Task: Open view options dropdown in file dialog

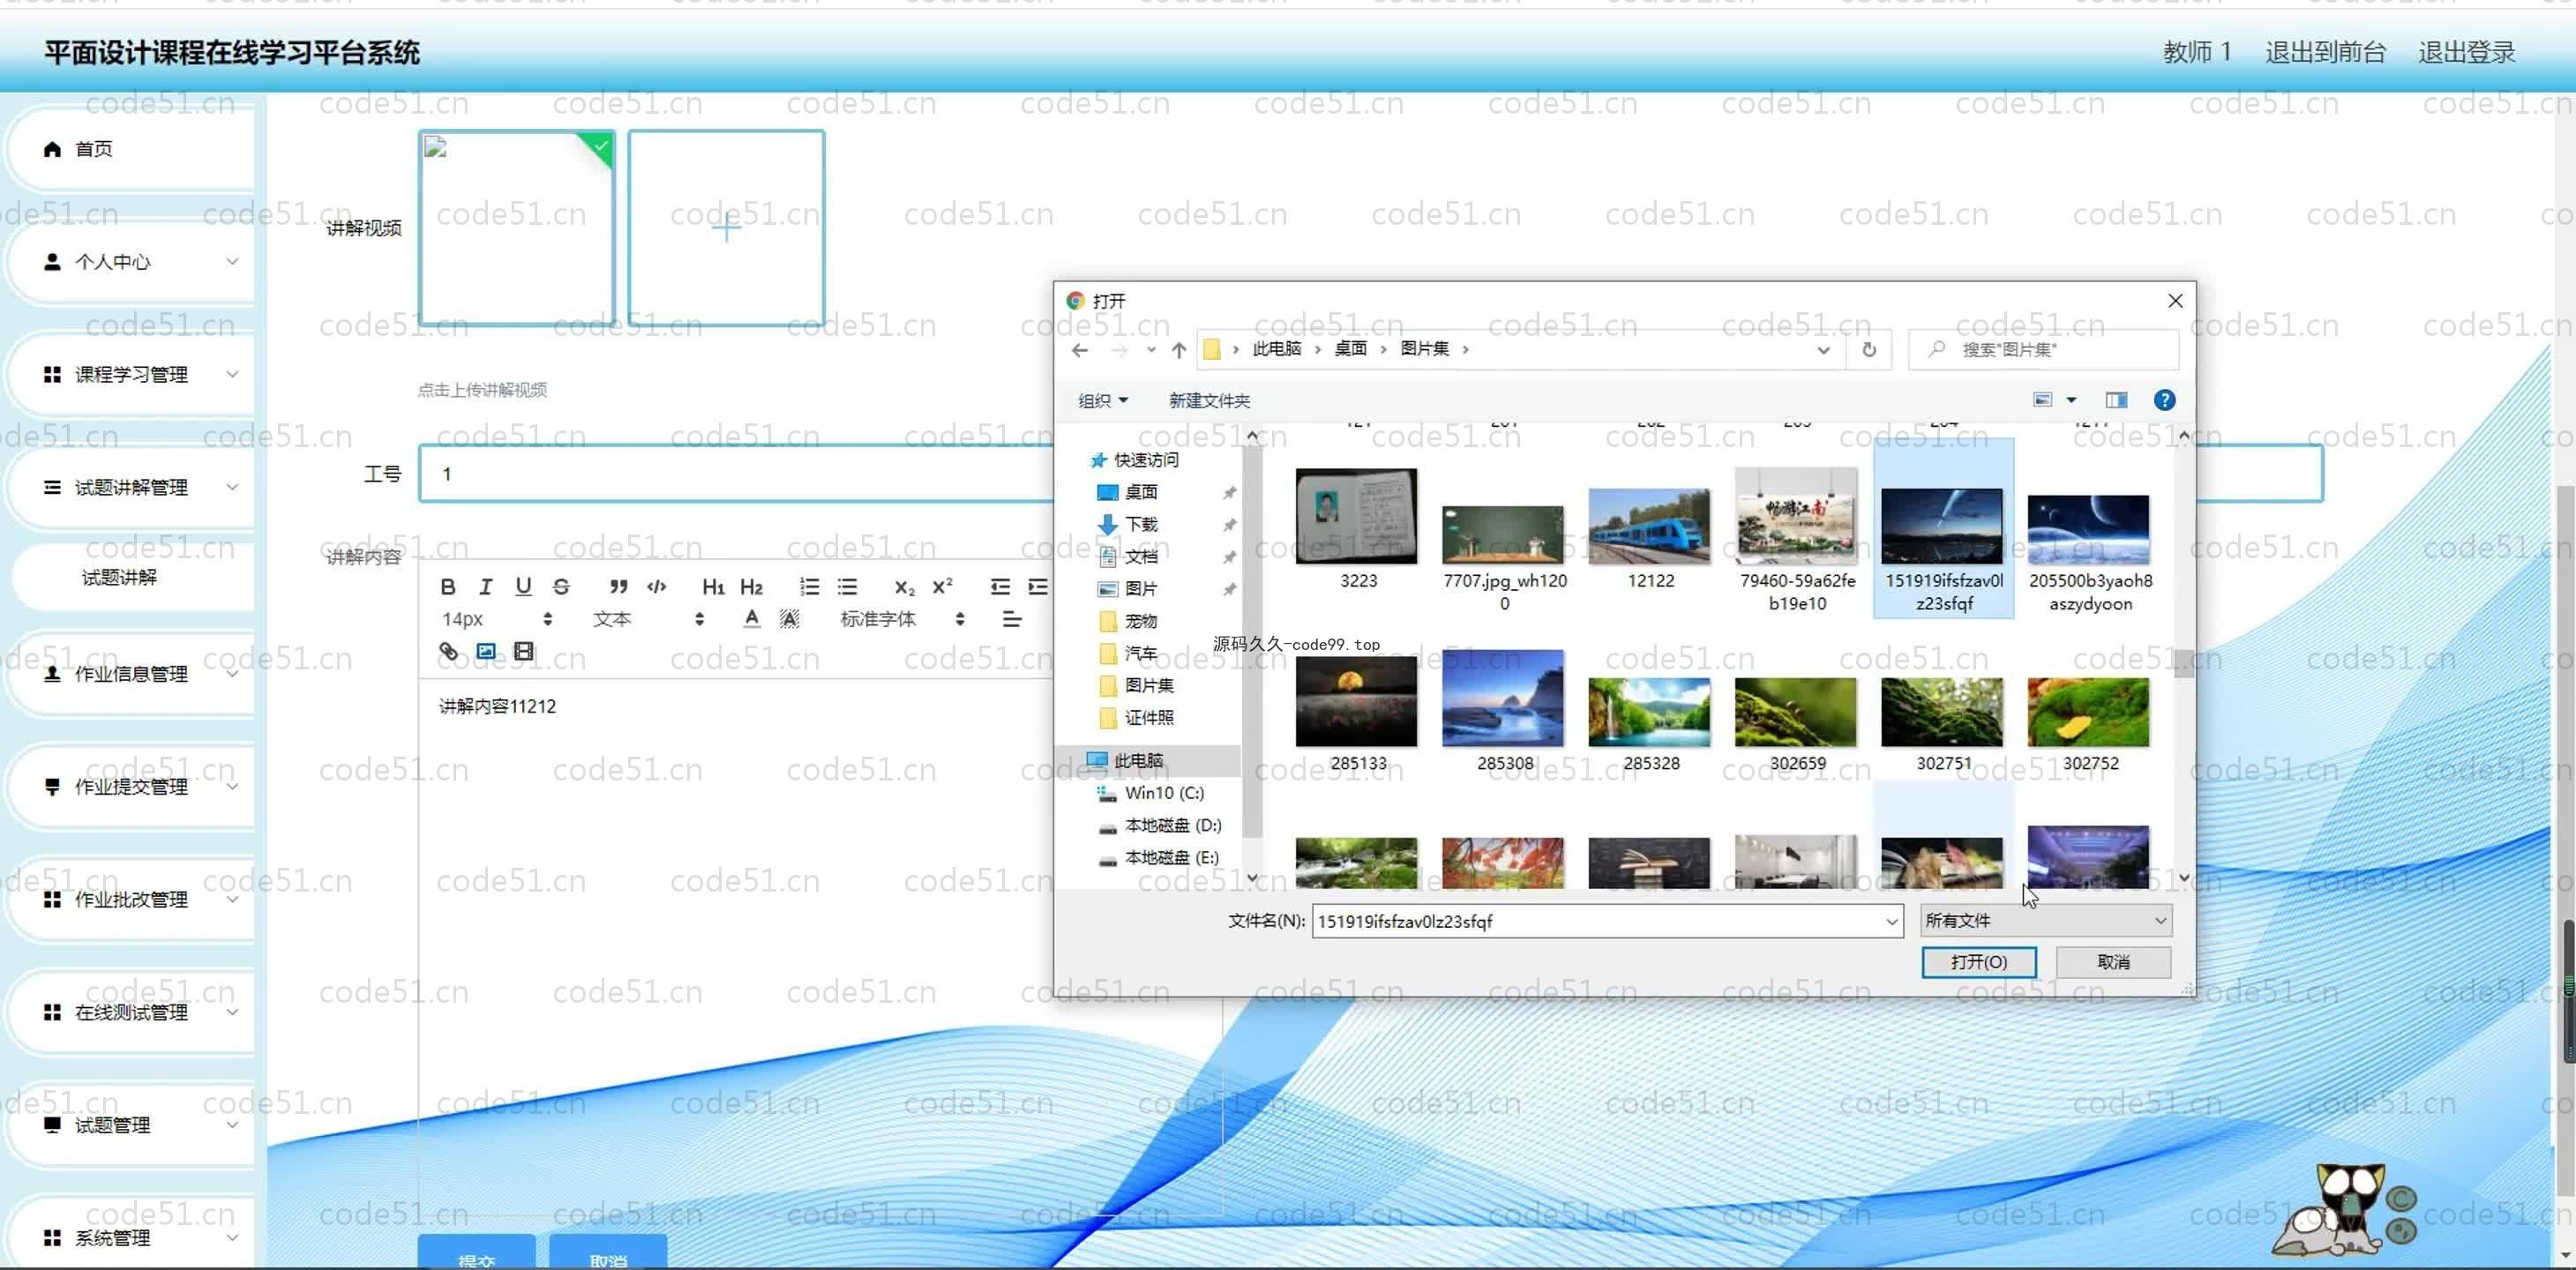Action: pyautogui.click(x=2071, y=400)
